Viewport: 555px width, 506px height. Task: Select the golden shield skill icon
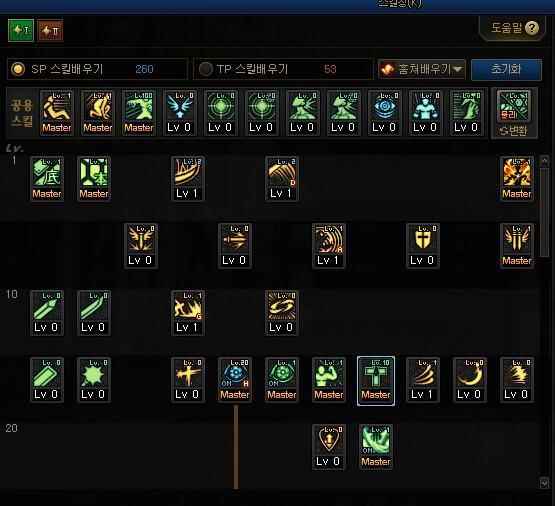[423, 246]
